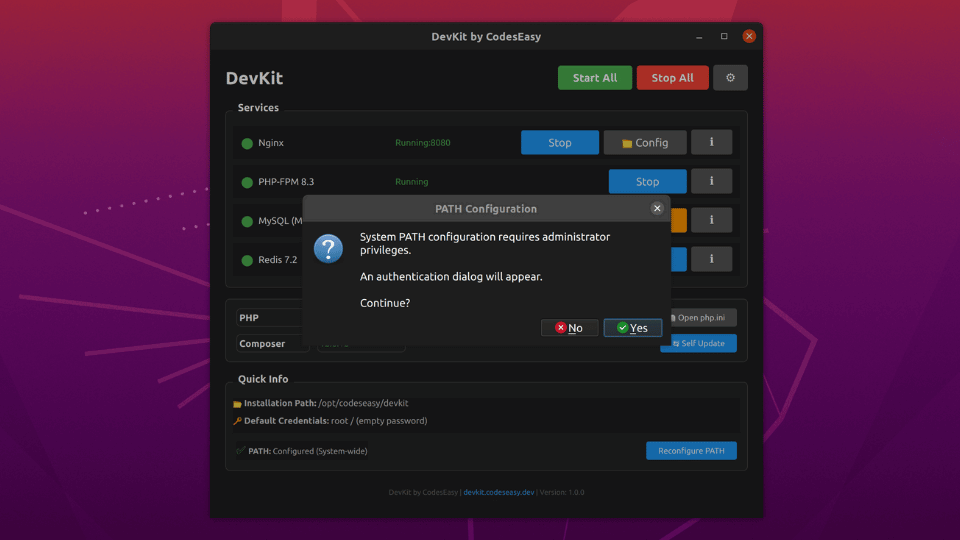This screenshot has height=540, width=960.
Task: Click Reconfigure PATH button
Action: point(691,451)
